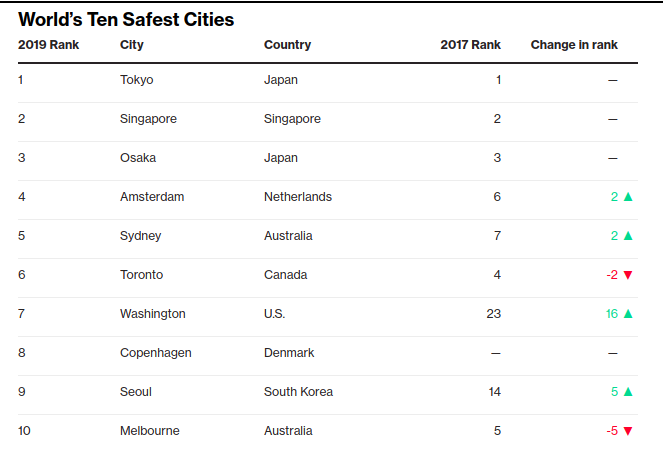Screen dimensions: 663x452
Task: Click the dash in Tokyo's change column
Action: click(613, 80)
